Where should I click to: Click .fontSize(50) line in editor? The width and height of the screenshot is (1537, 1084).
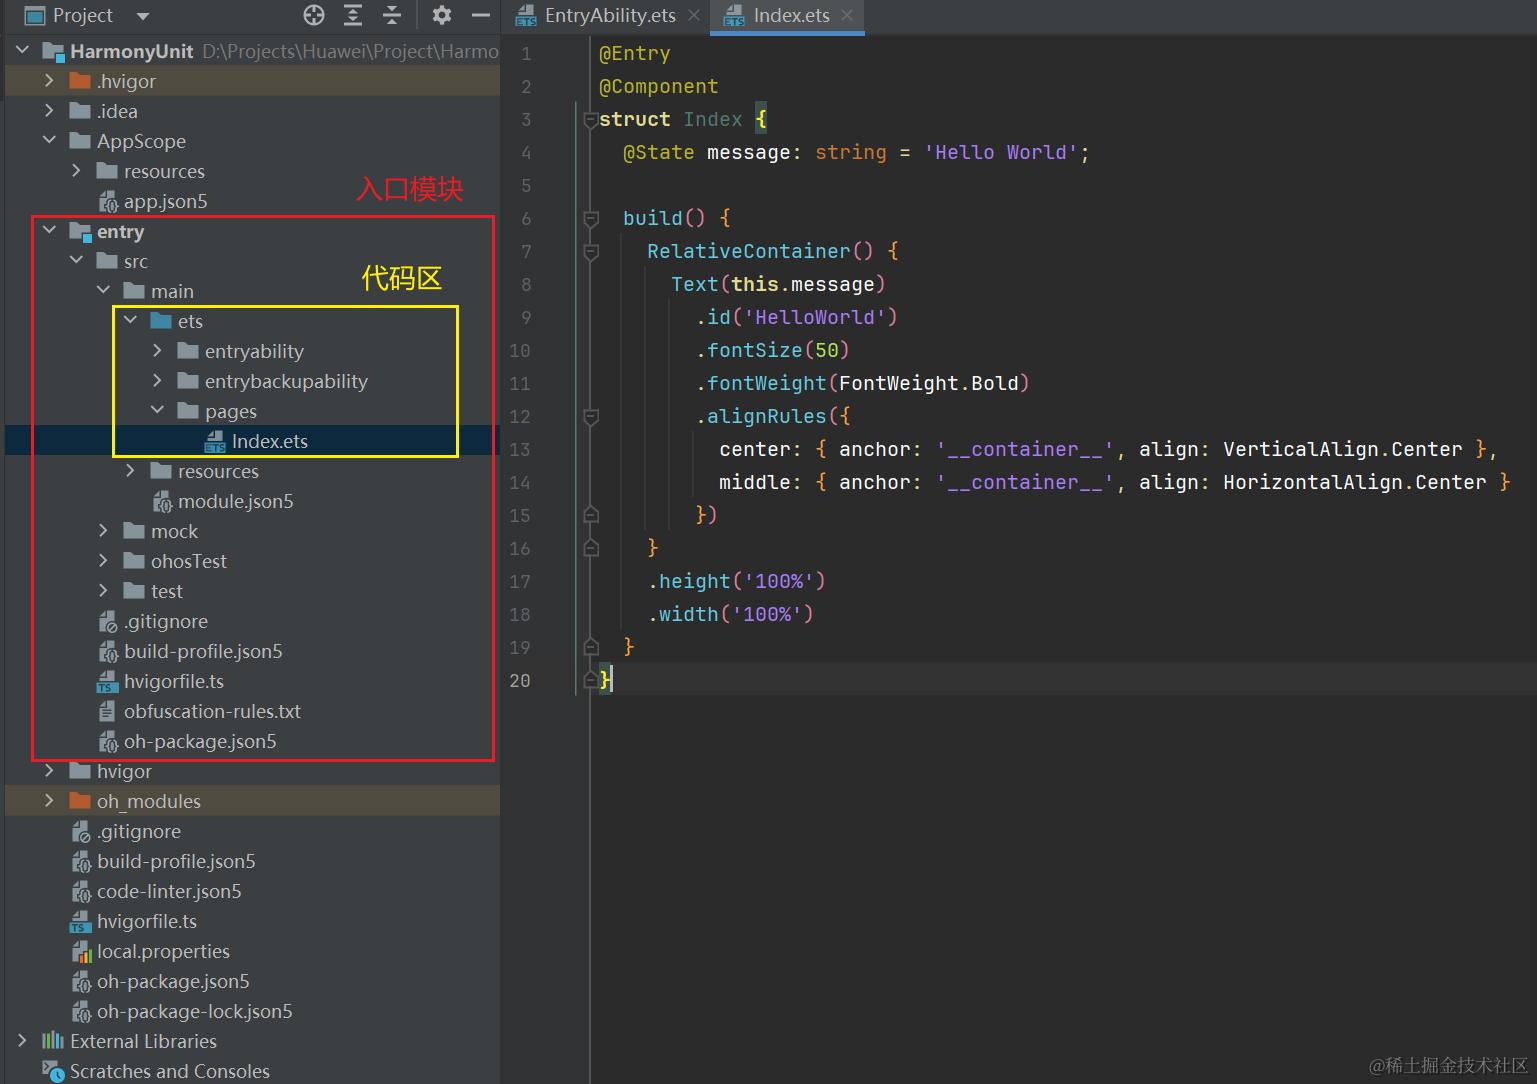coord(773,350)
